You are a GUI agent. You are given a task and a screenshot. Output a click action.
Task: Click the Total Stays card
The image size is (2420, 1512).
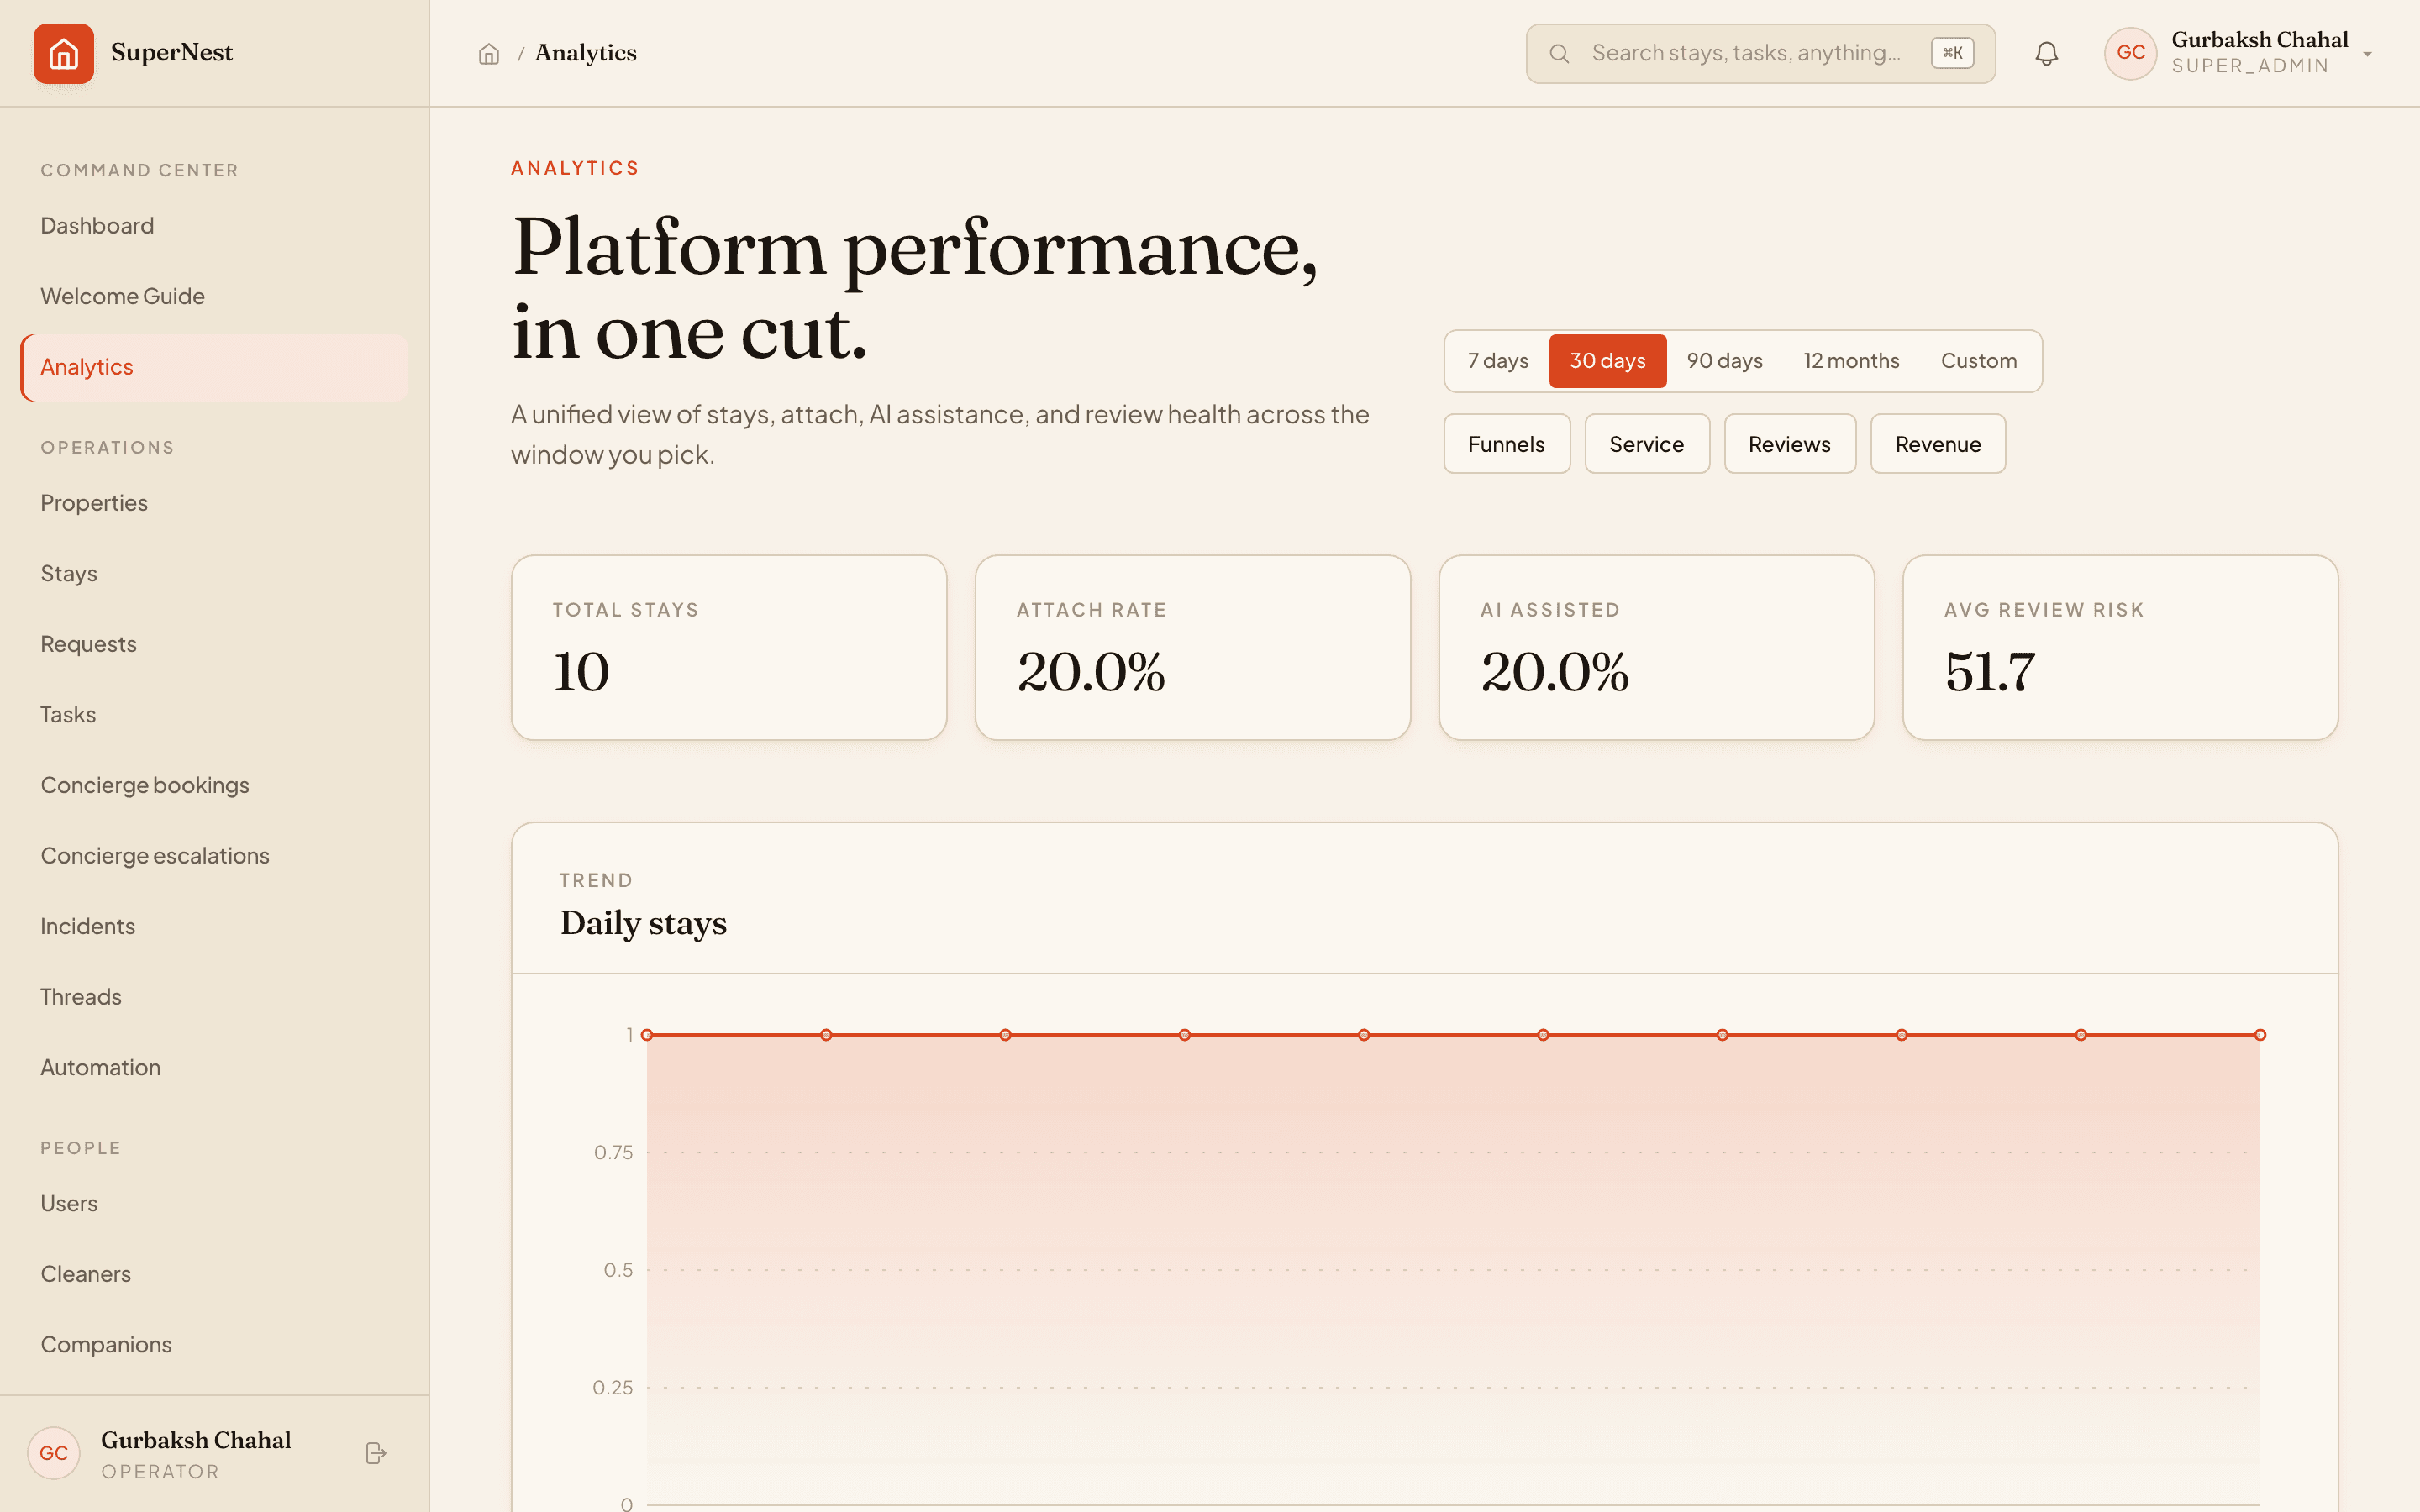[x=729, y=648]
